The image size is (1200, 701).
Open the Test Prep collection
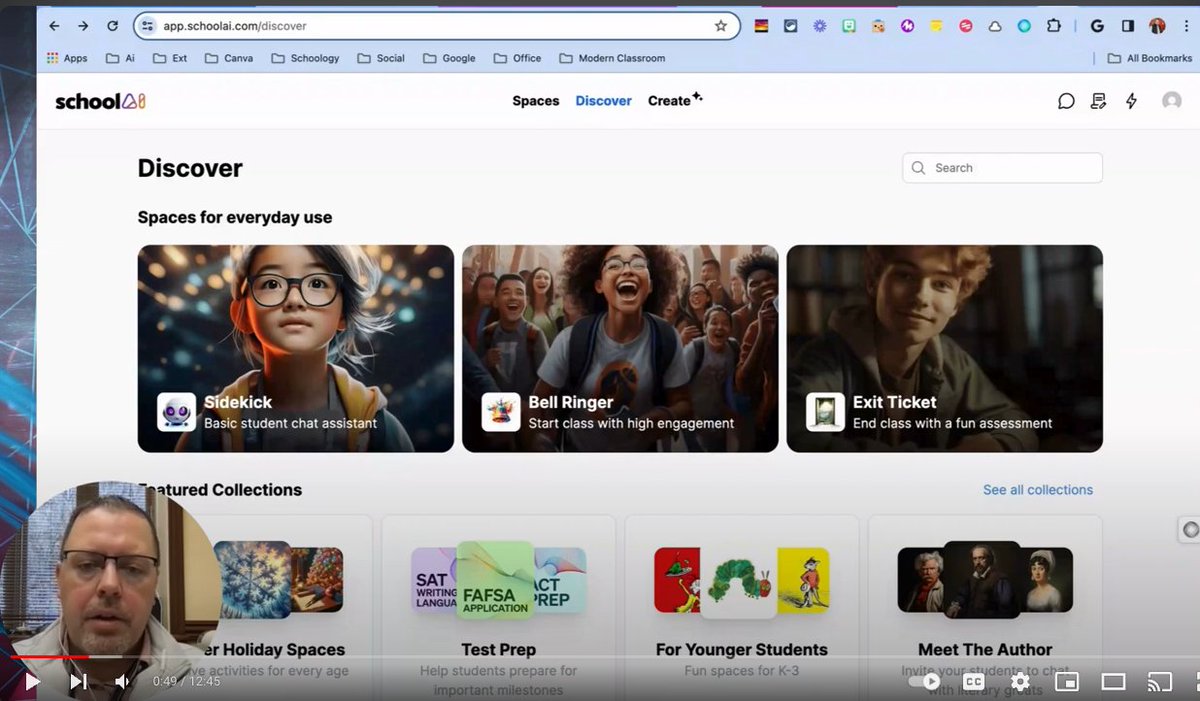(x=498, y=608)
